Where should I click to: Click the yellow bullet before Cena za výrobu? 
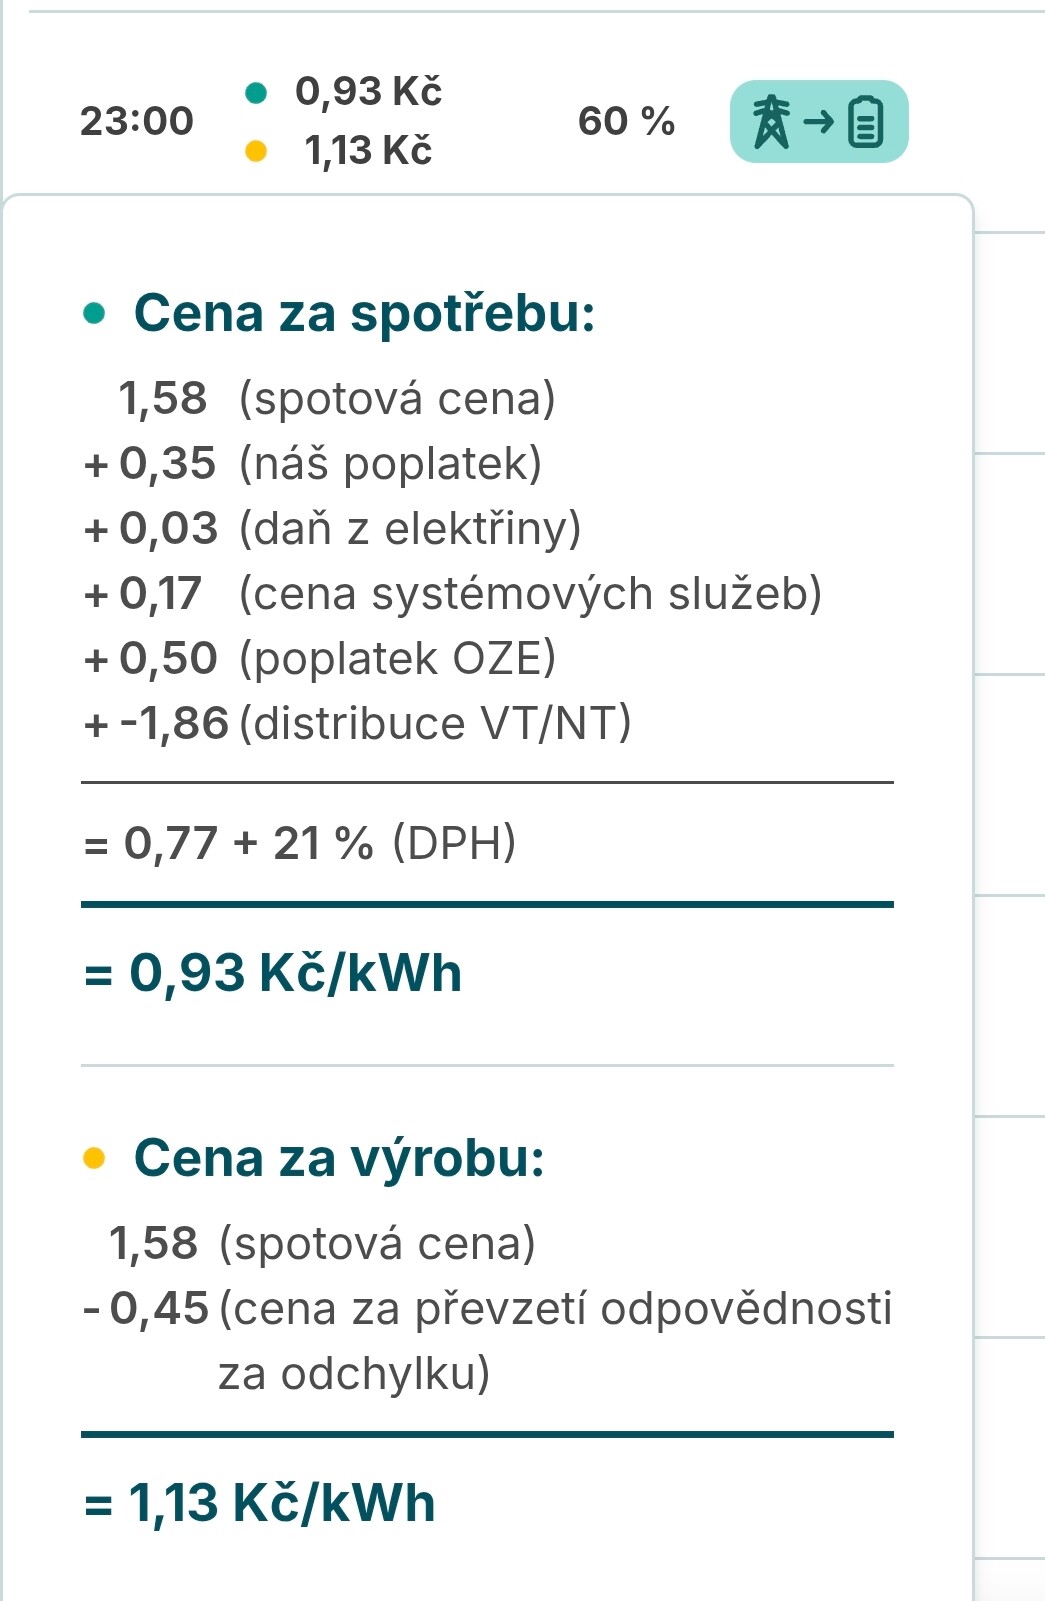tap(95, 1158)
